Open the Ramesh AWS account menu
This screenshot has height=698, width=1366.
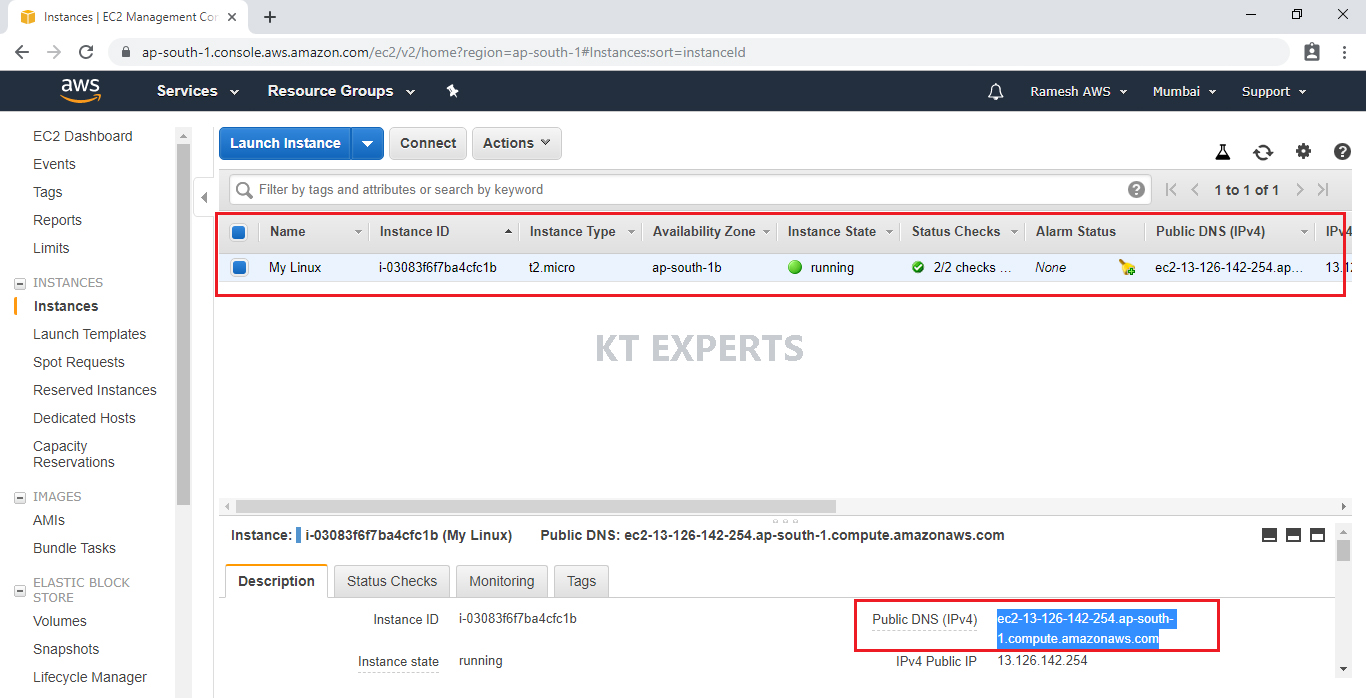pyautogui.click(x=1079, y=92)
